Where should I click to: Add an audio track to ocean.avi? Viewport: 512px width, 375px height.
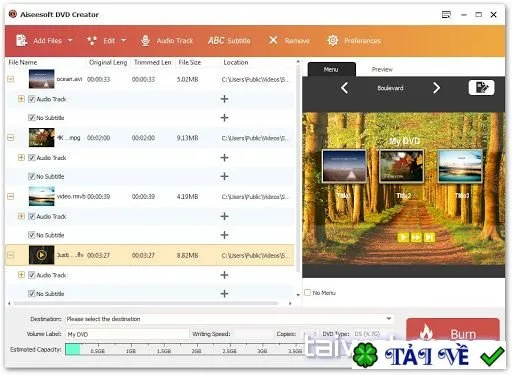(224, 99)
